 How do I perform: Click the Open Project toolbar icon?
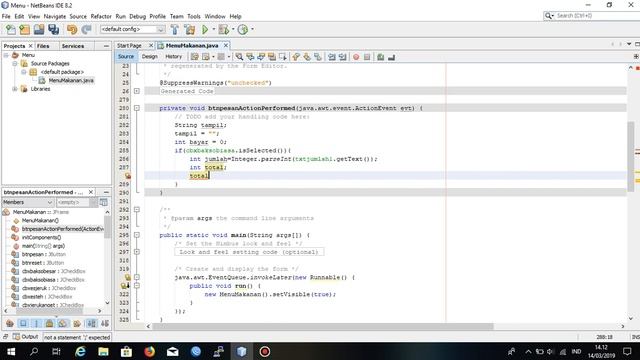[39, 29]
